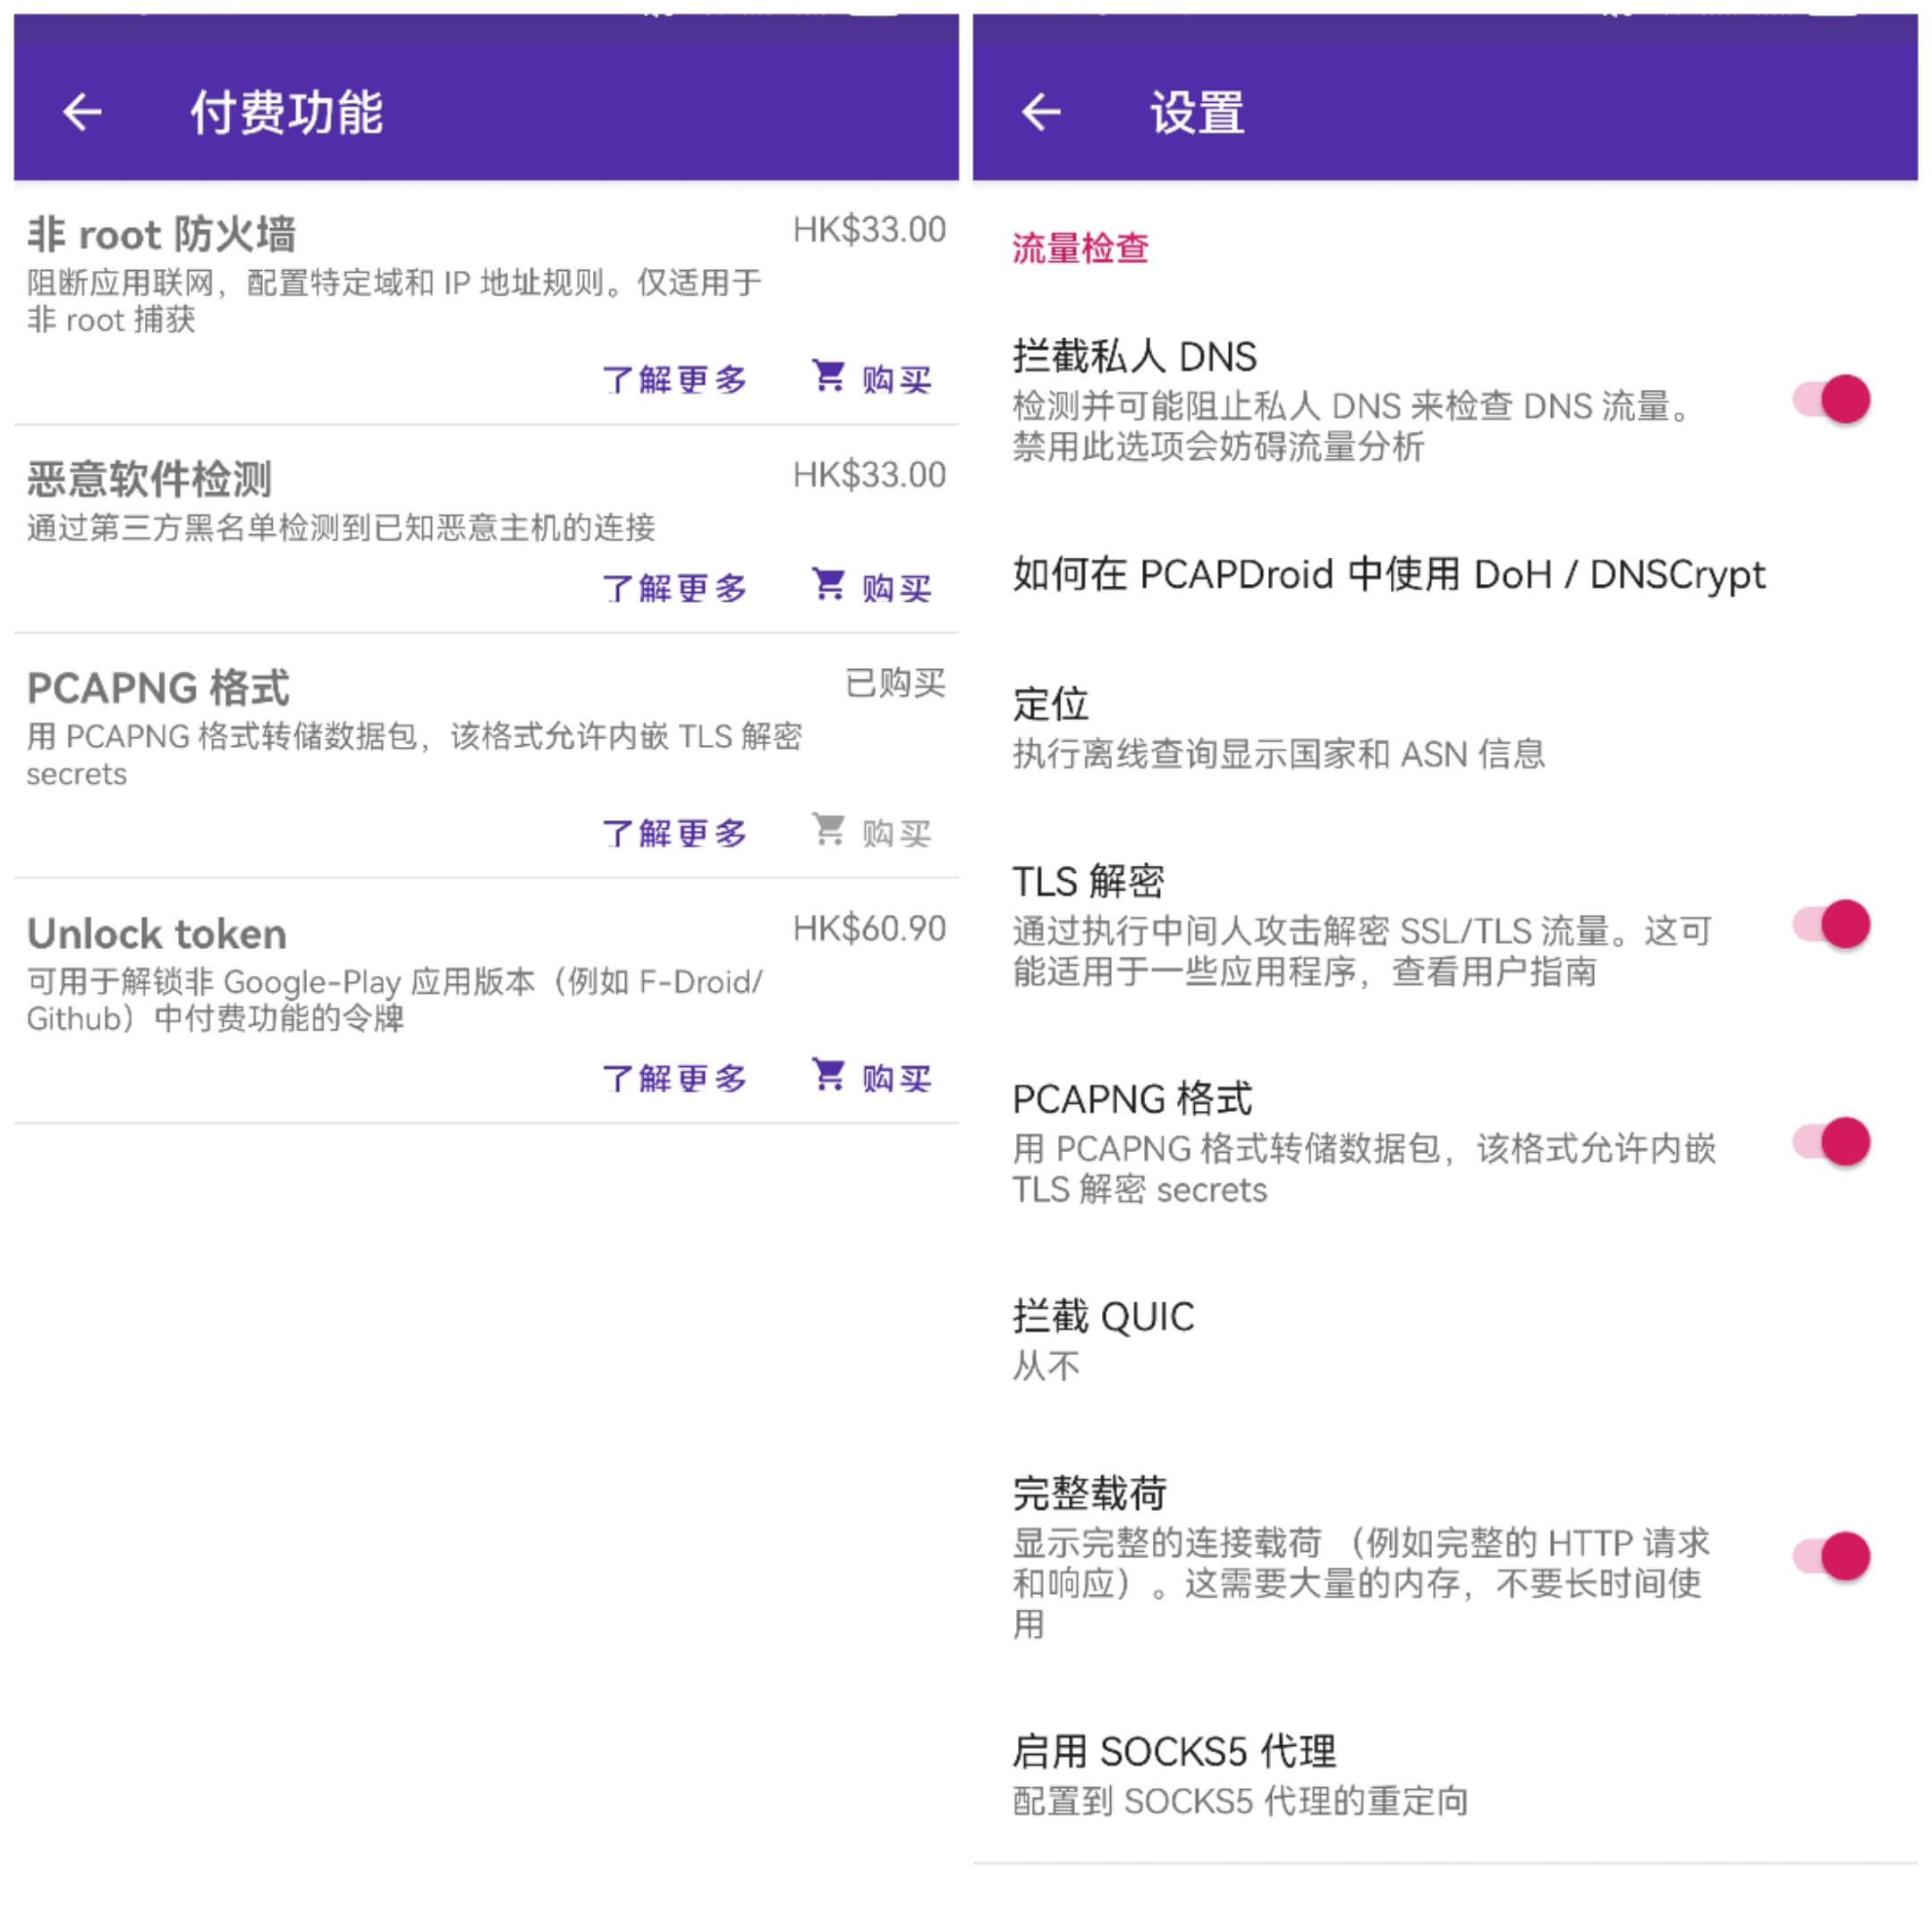Image resolution: width=1932 pixels, height=1932 pixels.
Task: Click the grayed cart icon under PCAPNG 格式
Action: [828, 832]
